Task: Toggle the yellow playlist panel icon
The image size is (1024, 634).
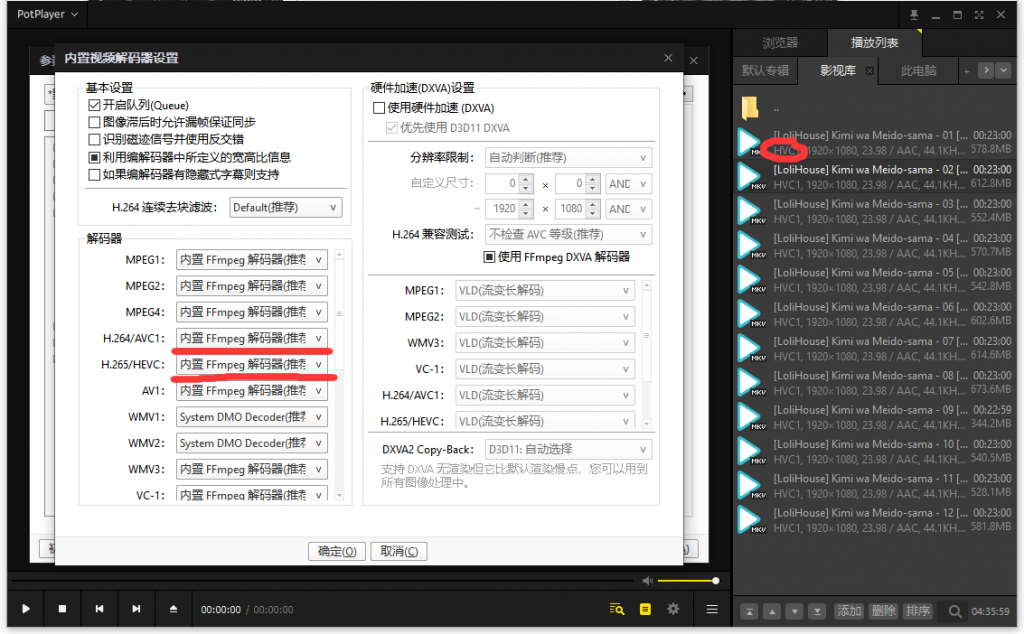Action: click(645, 608)
